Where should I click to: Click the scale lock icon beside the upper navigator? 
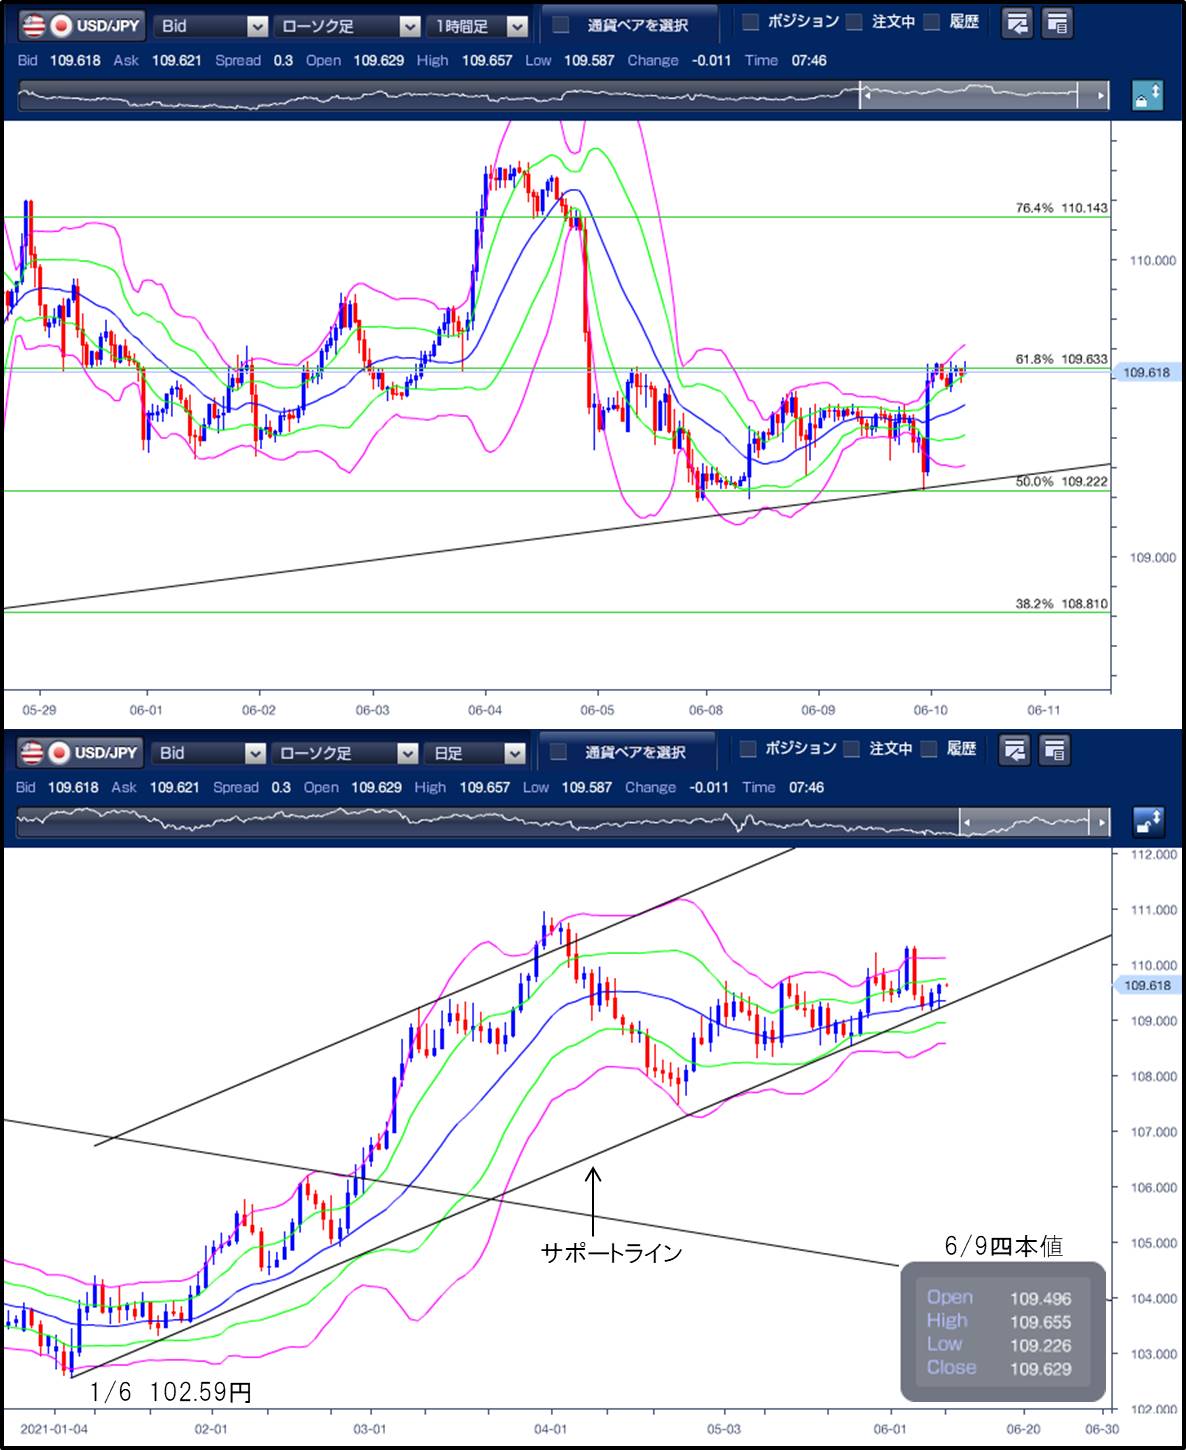point(1147,96)
